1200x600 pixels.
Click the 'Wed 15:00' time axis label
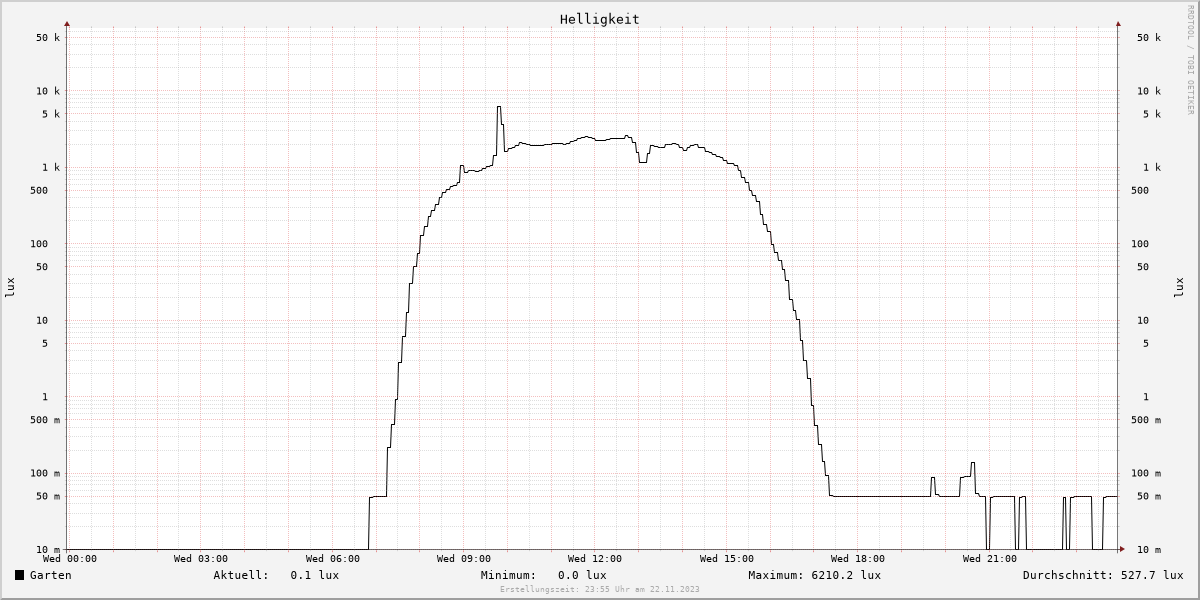click(727, 559)
